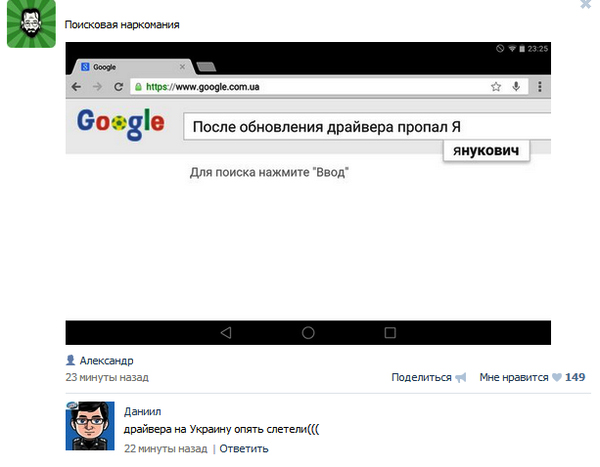This screenshot has height=467, width=600.
Task: Click the Для поиска нажмите "Ввод" hint
Action: point(269,173)
